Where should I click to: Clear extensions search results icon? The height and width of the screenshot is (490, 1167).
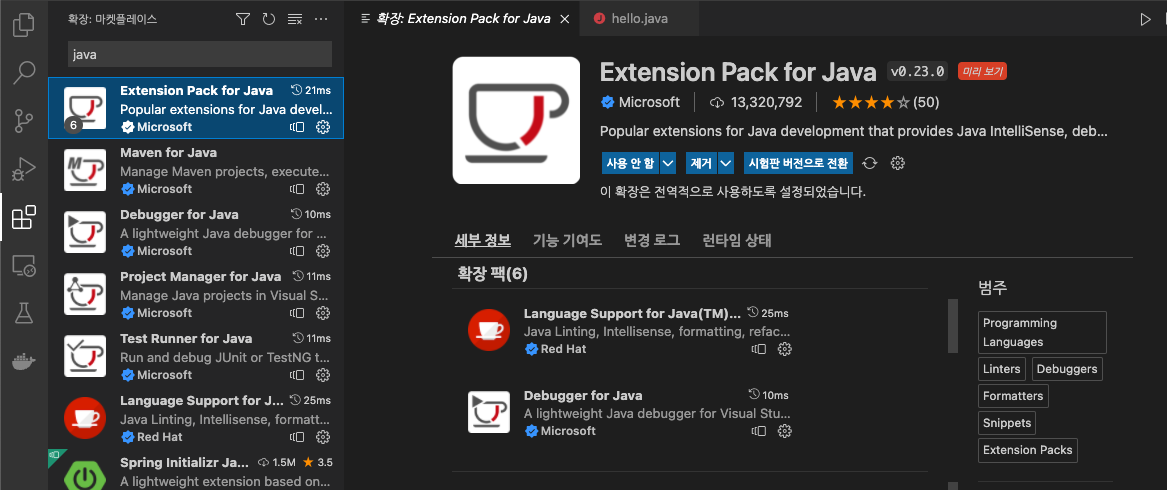coord(295,19)
